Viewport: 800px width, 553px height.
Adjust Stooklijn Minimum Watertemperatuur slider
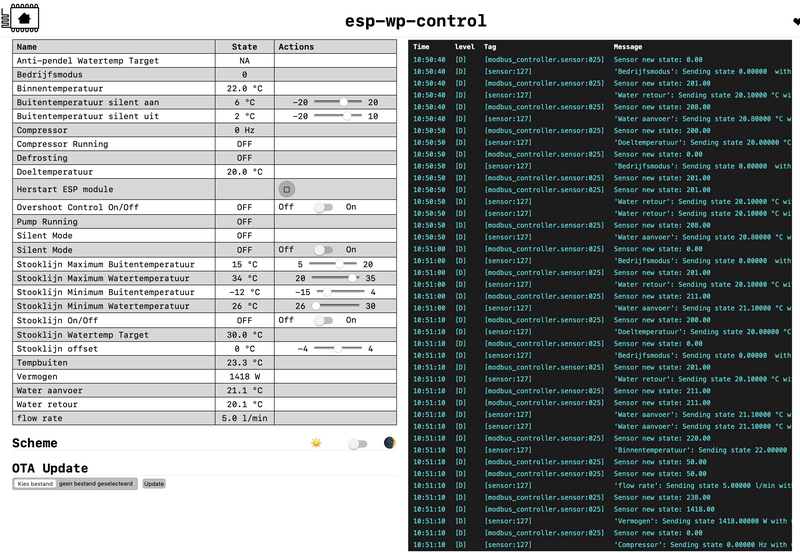335,306
